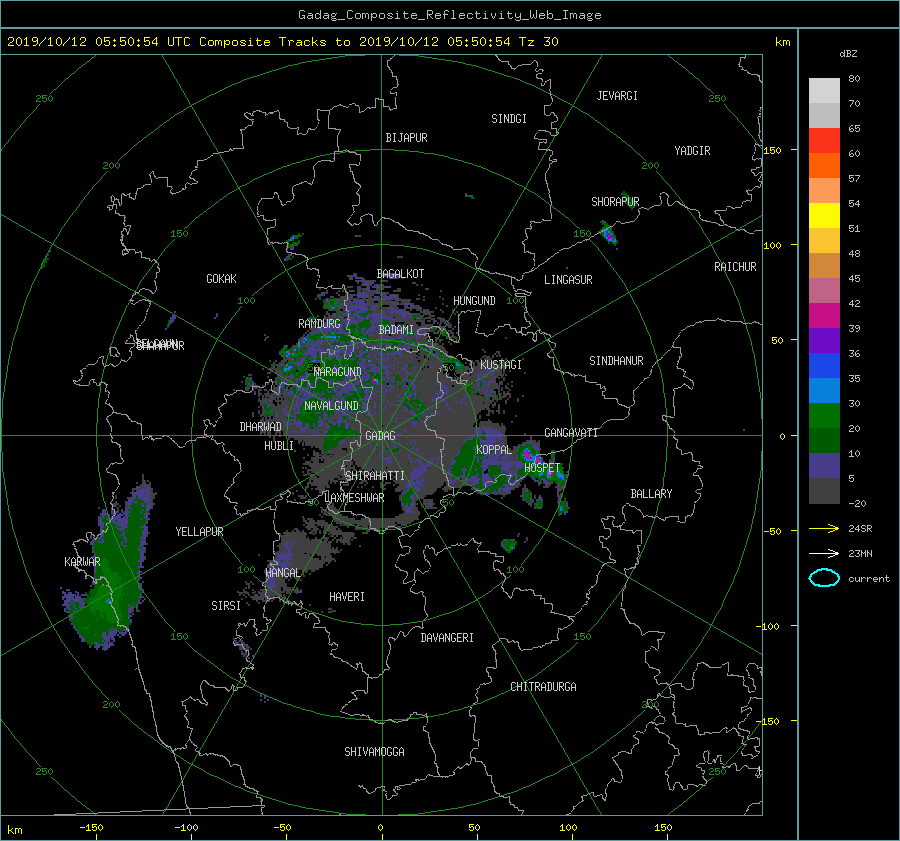Pick the light gray 80 dBZ swatch

[824, 91]
